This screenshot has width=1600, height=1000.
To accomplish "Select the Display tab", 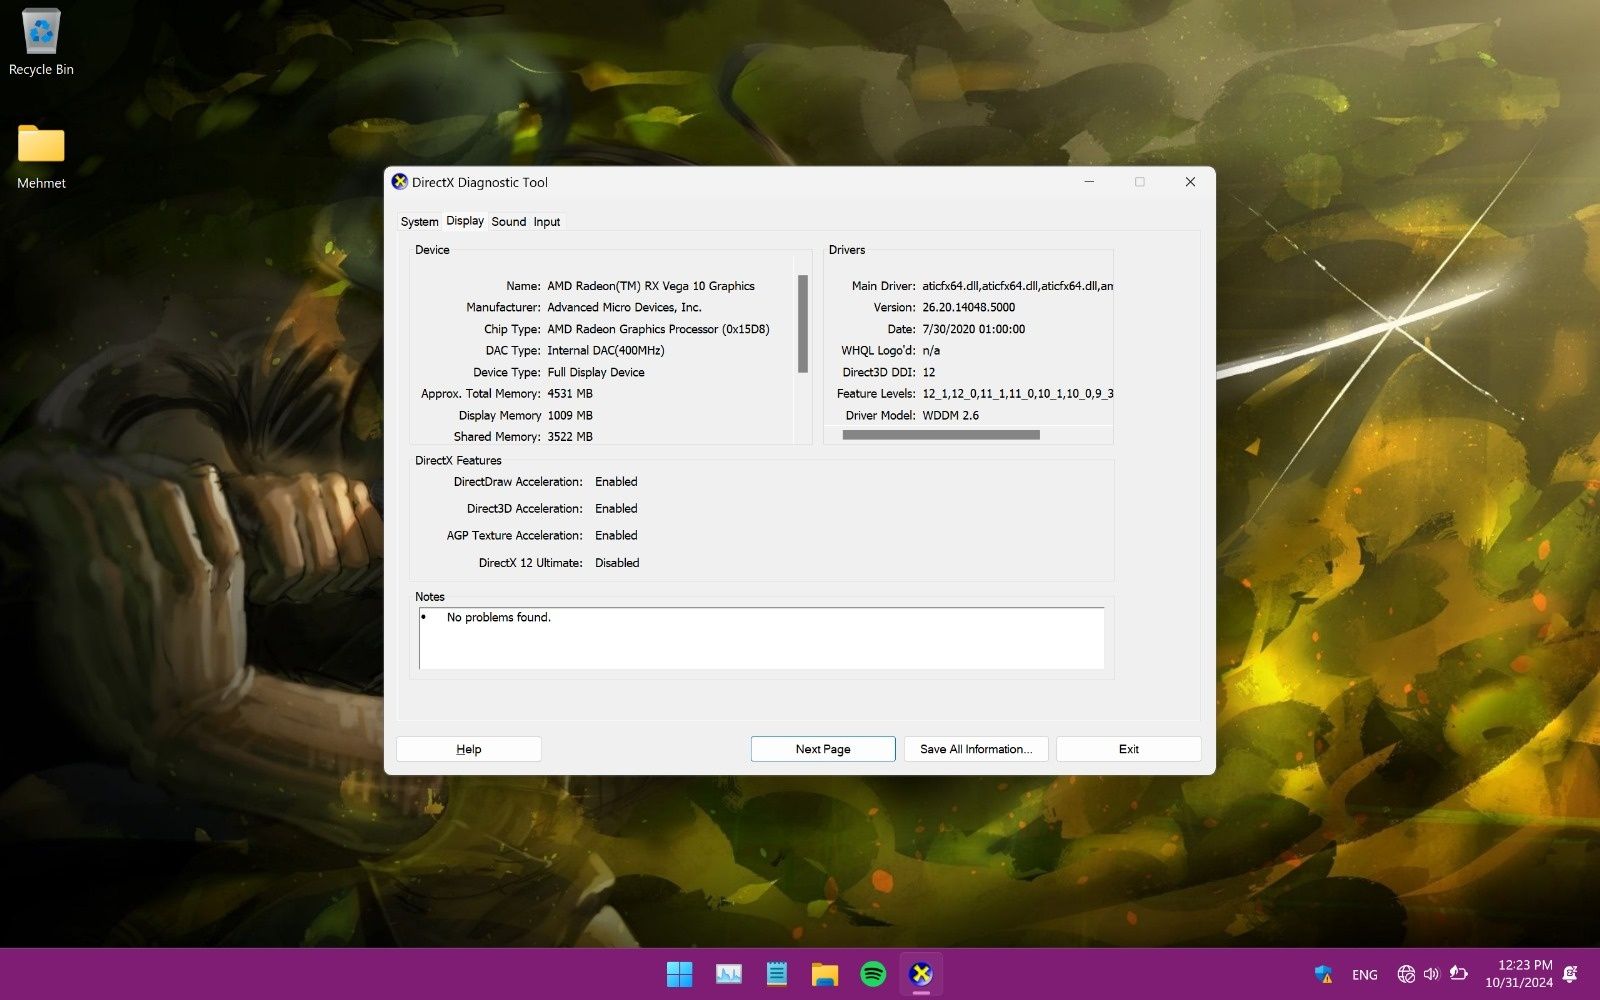I will coord(465,221).
